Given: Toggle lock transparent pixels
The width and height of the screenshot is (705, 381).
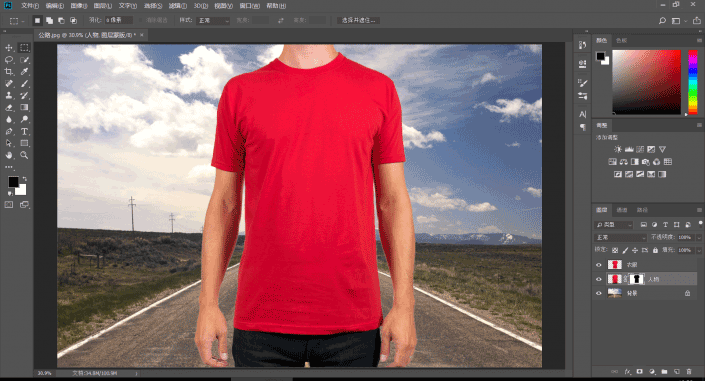Looking at the screenshot, I should (615, 250).
